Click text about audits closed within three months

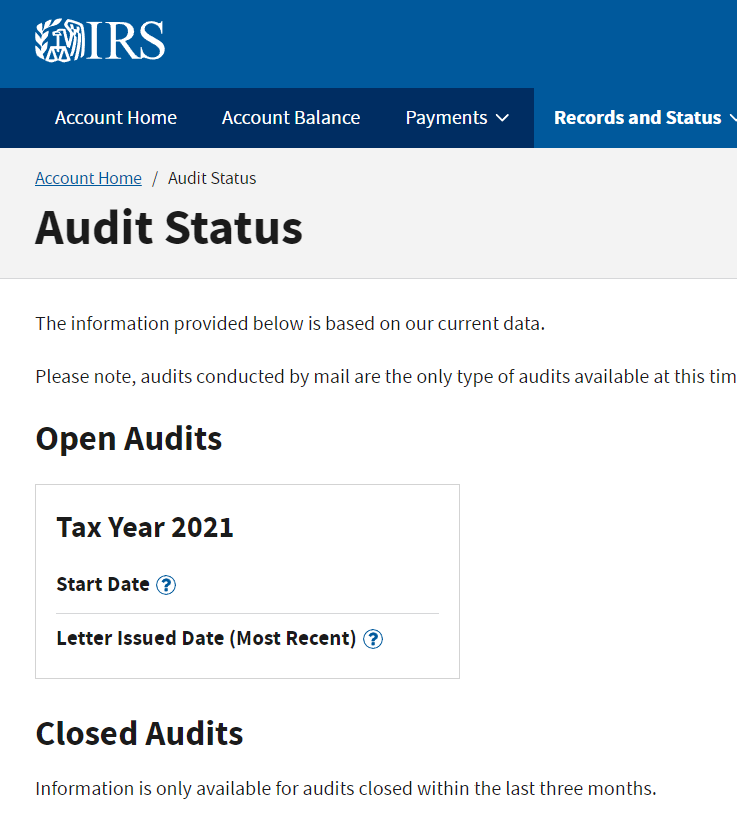tap(345, 789)
